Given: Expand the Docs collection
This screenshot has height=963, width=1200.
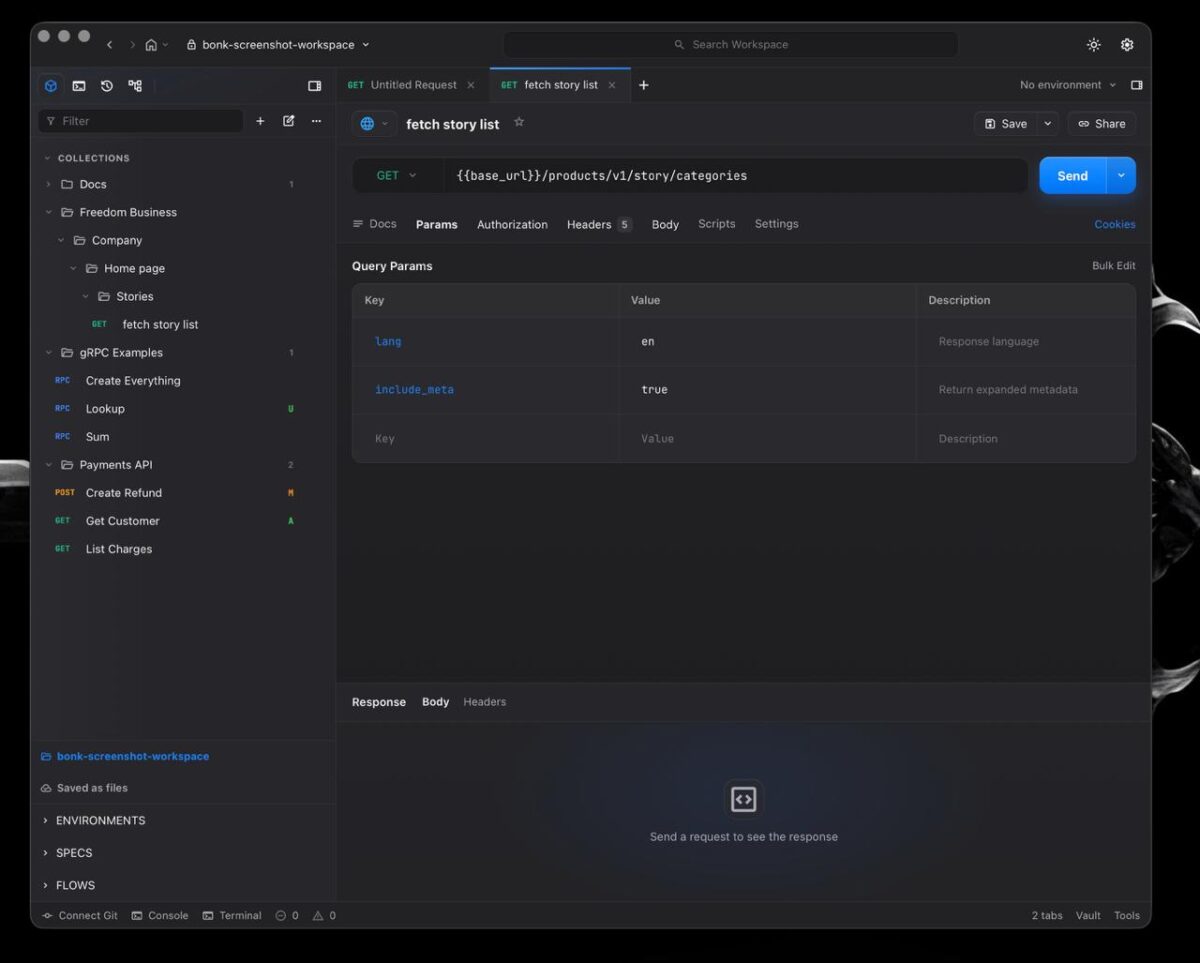Looking at the screenshot, I should coord(48,185).
